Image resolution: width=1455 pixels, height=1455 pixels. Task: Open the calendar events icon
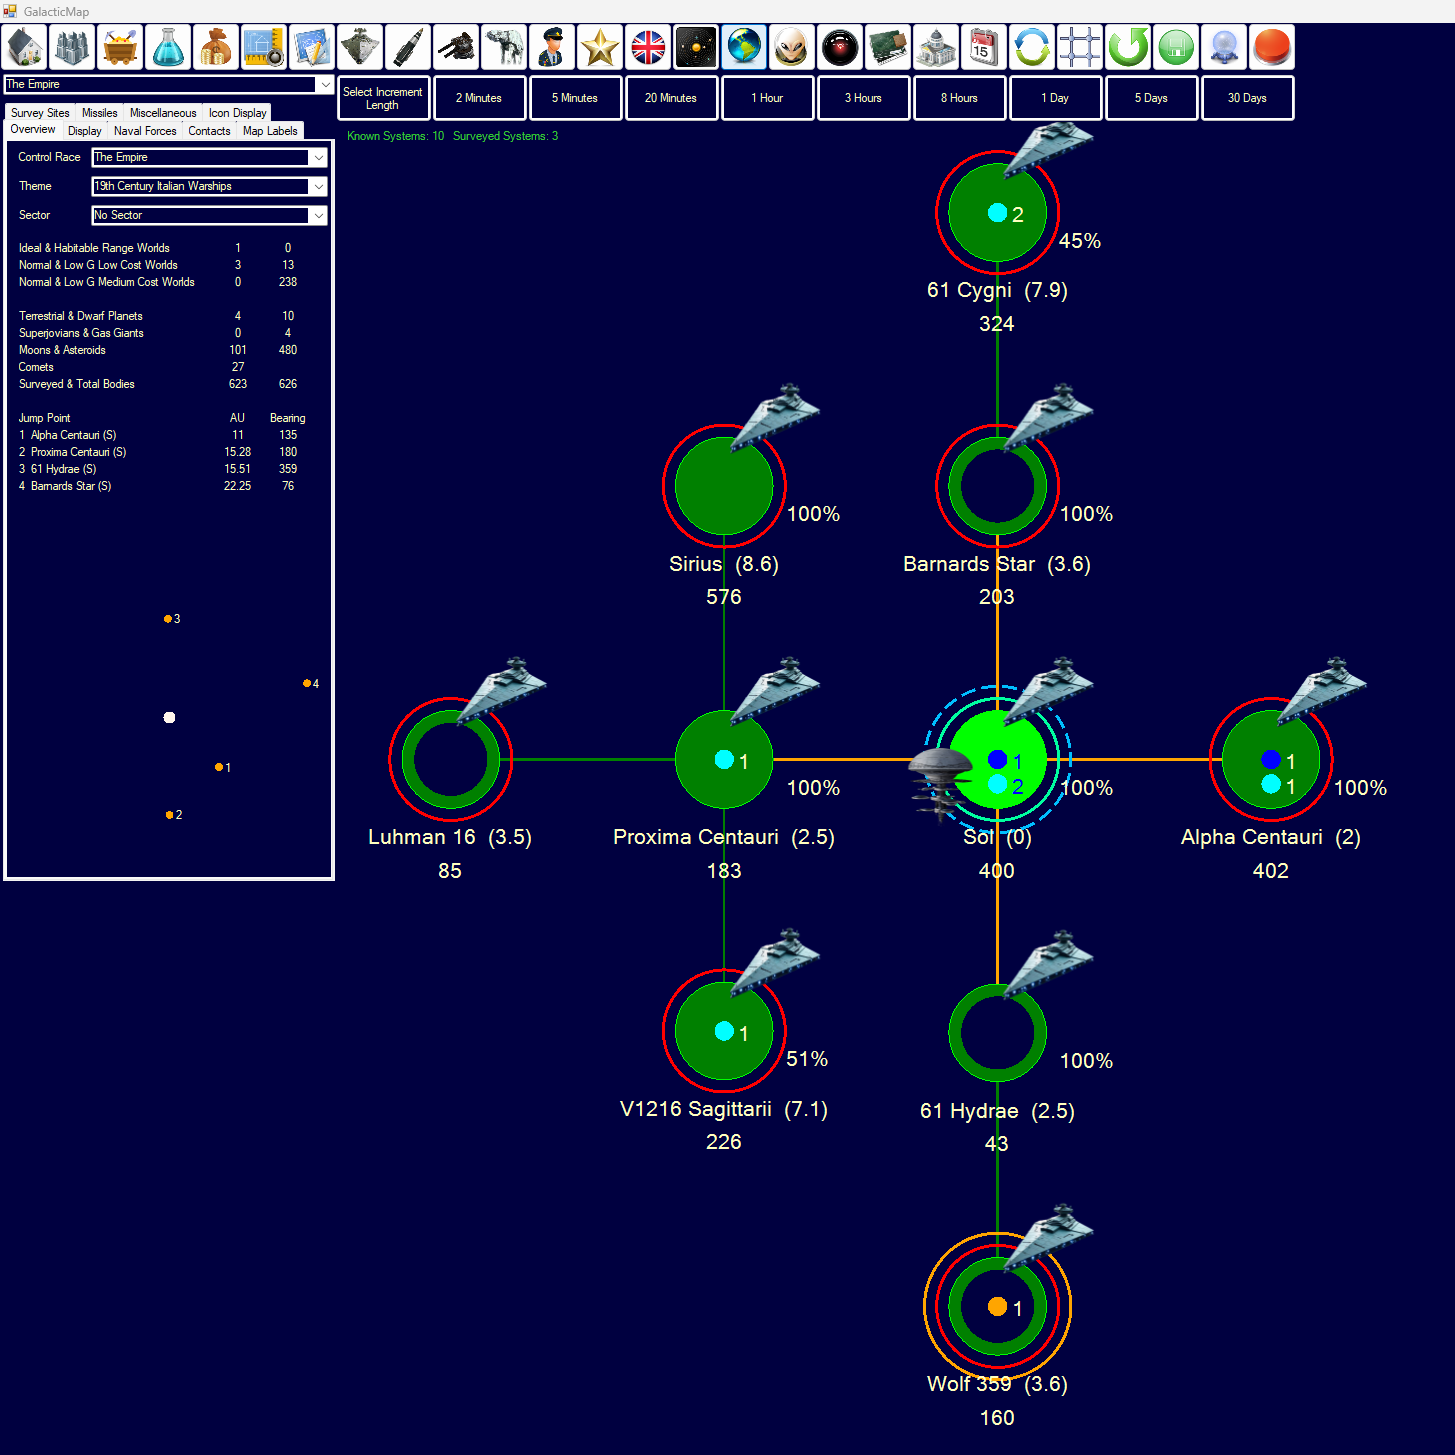(984, 47)
